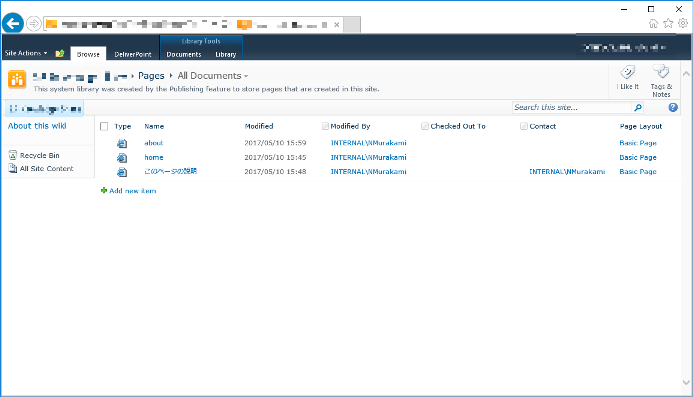Image resolution: width=693 pixels, height=397 pixels.
Task: Select the DeliverPoint ribbon tab
Action: [133, 54]
